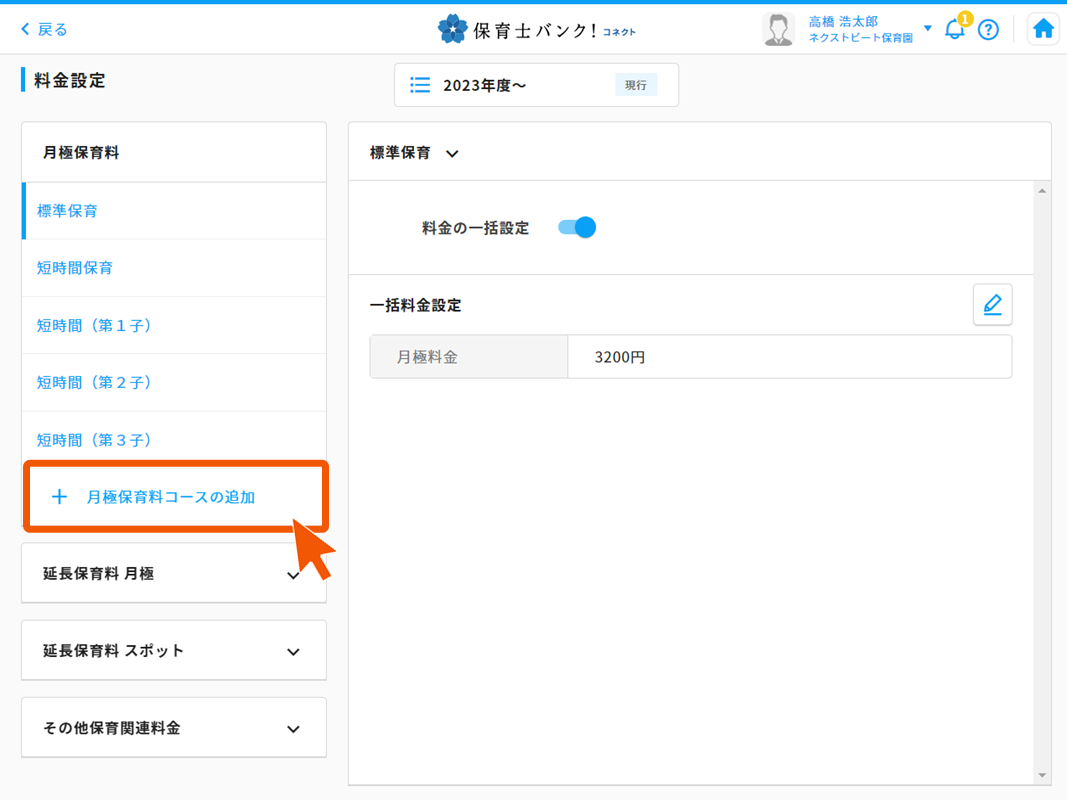
Task: Click the list icon beside 2023年度〜
Action: pos(421,85)
